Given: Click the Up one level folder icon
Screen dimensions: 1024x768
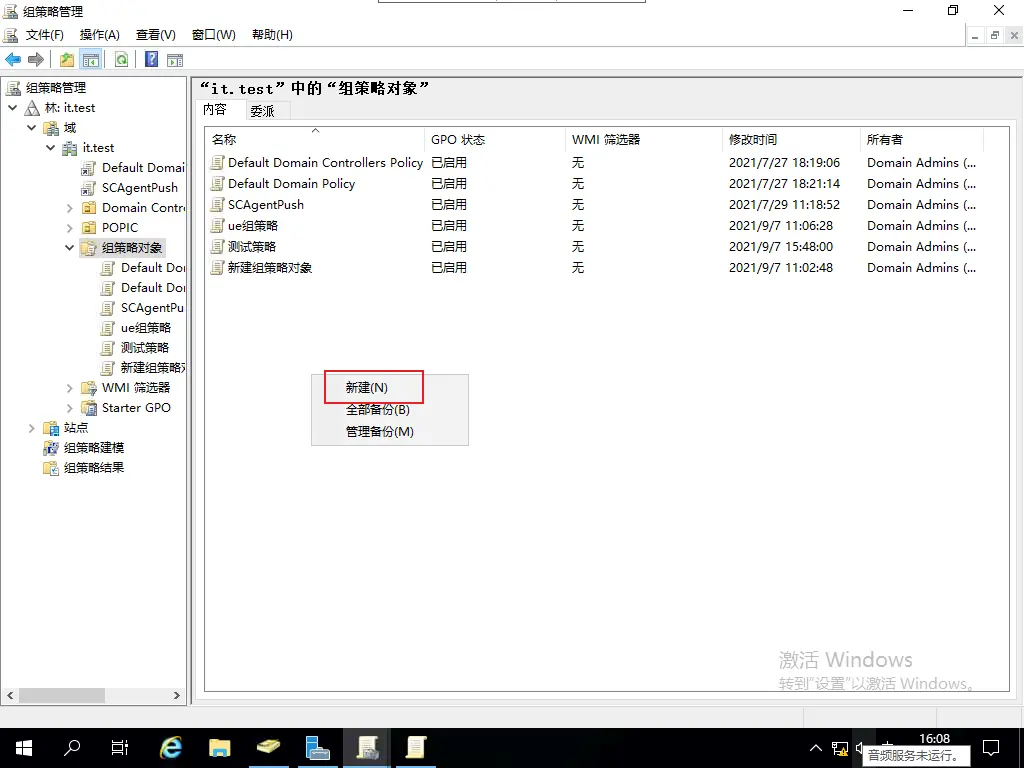Looking at the screenshot, I should click(x=67, y=60).
